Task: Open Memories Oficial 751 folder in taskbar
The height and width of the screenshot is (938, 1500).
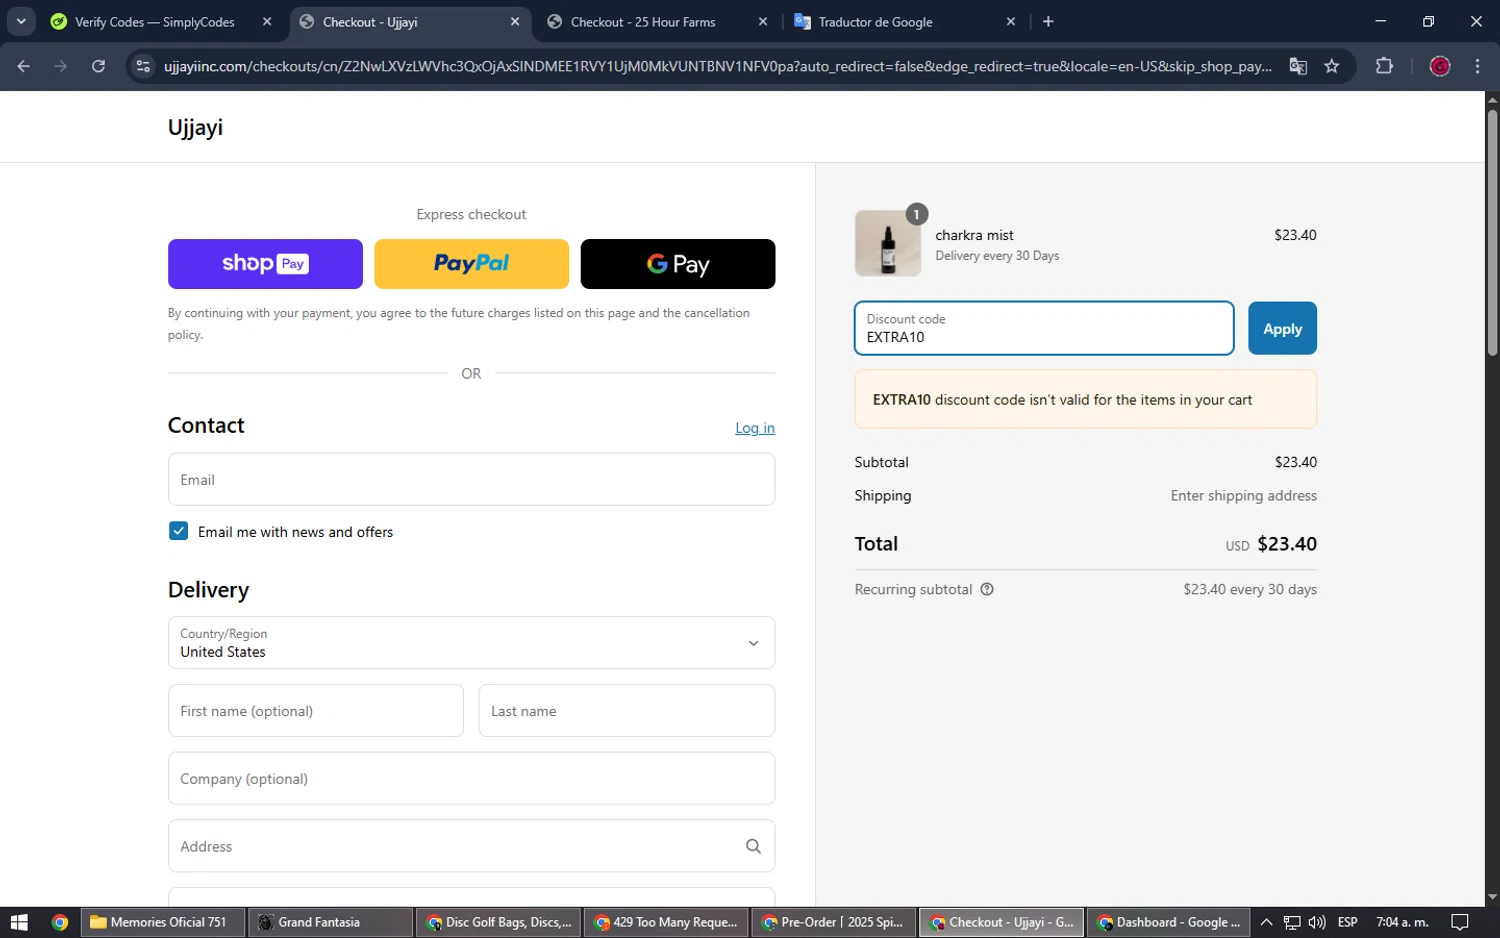Action: (x=163, y=922)
